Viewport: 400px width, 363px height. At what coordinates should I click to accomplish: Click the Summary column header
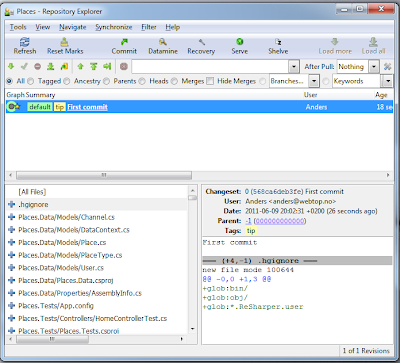(40, 95)
